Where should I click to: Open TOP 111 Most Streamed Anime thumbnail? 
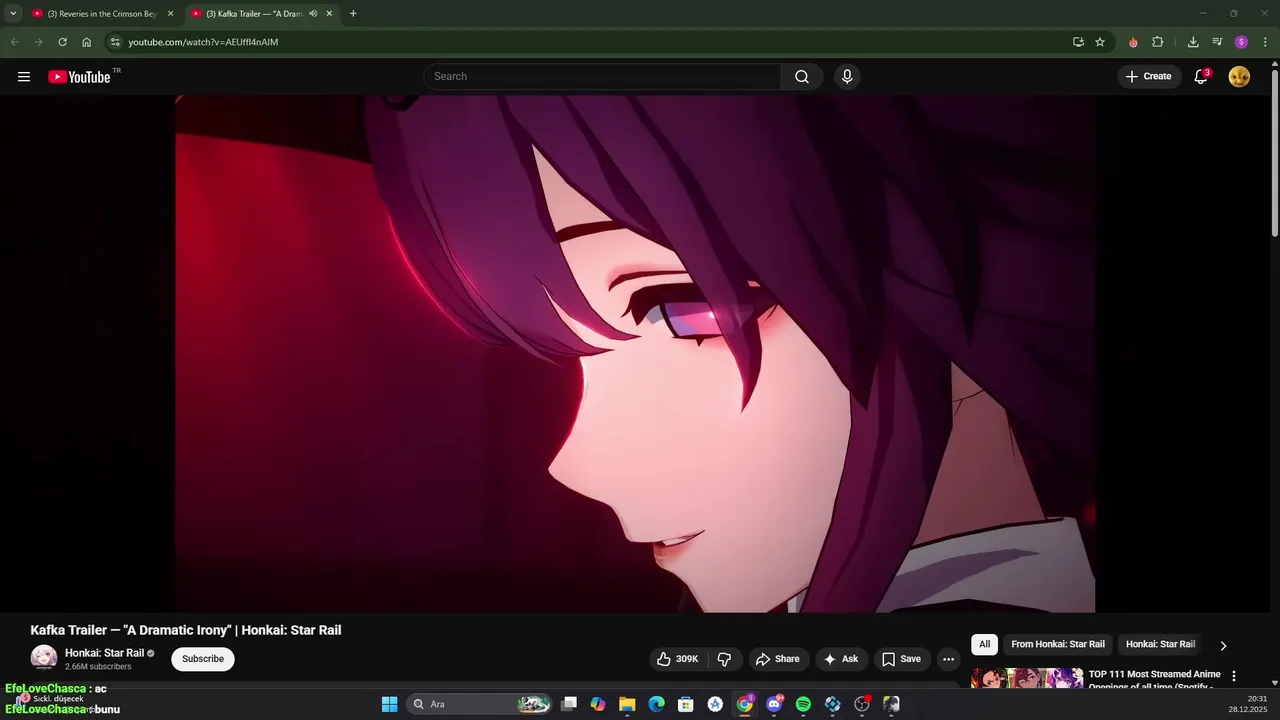(1027, 678)
